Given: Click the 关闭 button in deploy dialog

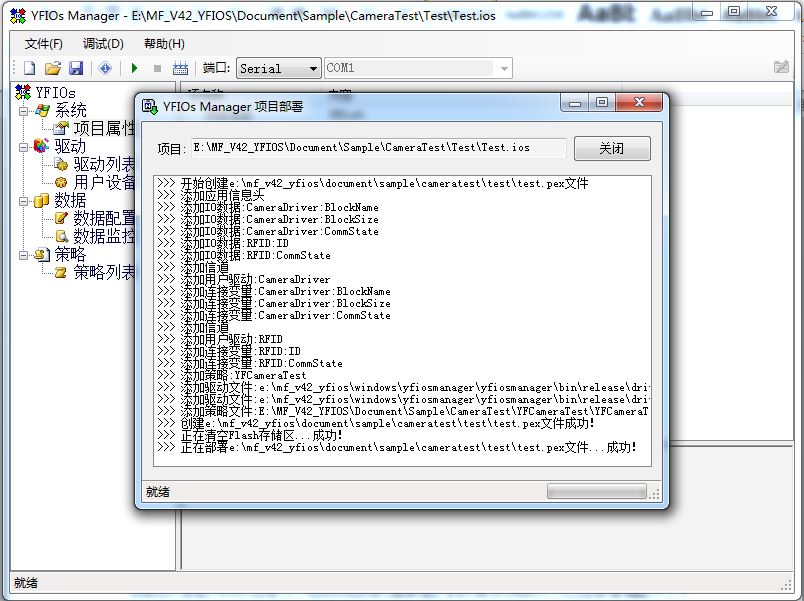Looking at the screenshot, I should coord(611,148).
